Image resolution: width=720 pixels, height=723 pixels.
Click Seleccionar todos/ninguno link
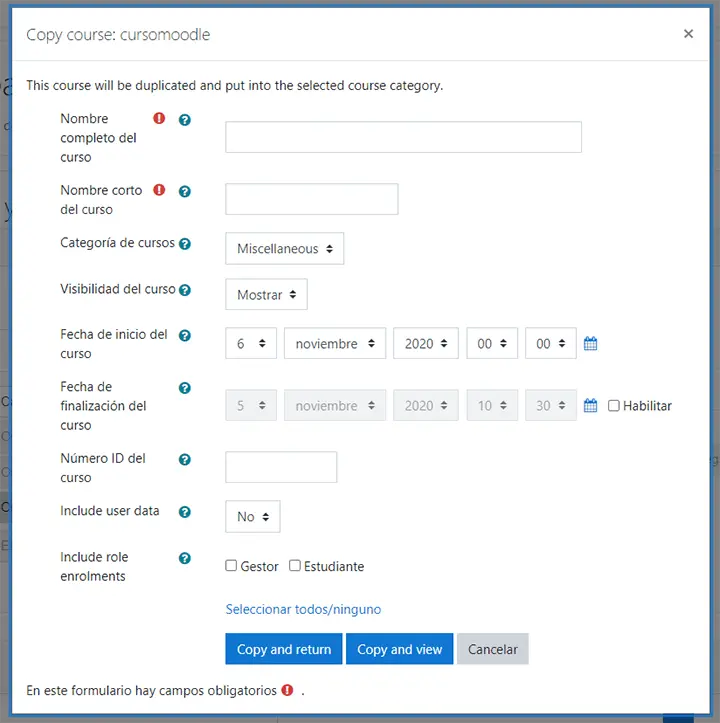point(303,609)
